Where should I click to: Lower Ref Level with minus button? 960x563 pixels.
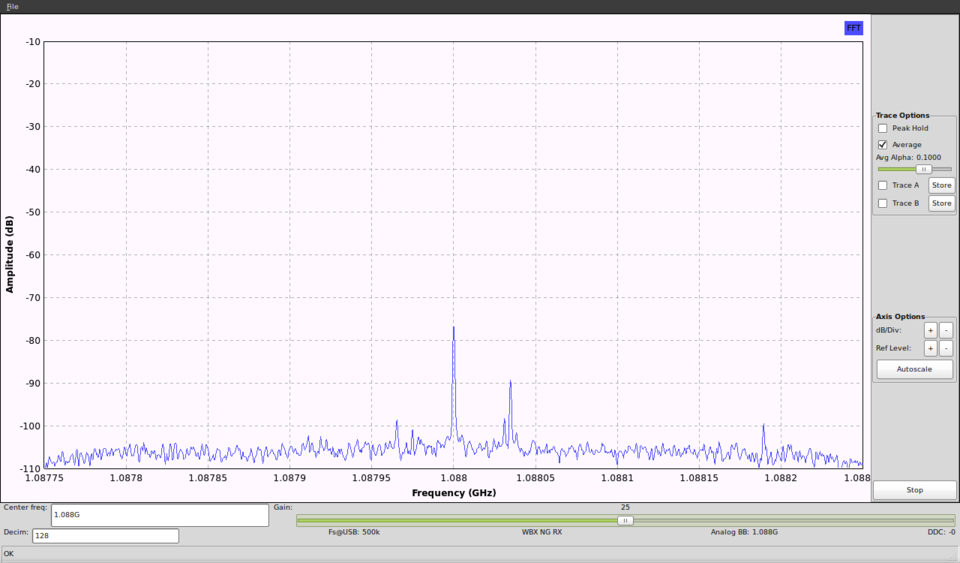[946, 348]
